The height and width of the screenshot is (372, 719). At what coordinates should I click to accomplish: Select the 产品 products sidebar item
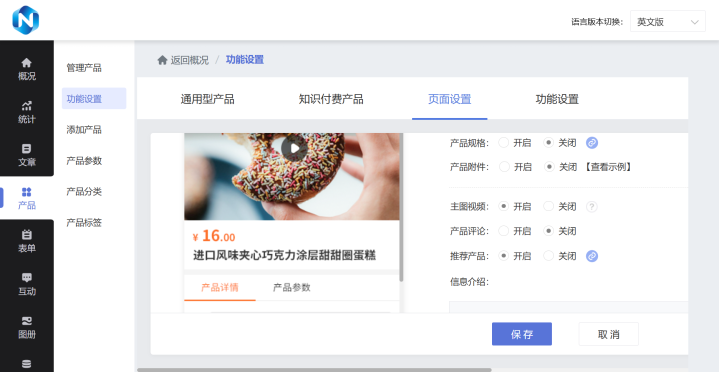point(27,198)
